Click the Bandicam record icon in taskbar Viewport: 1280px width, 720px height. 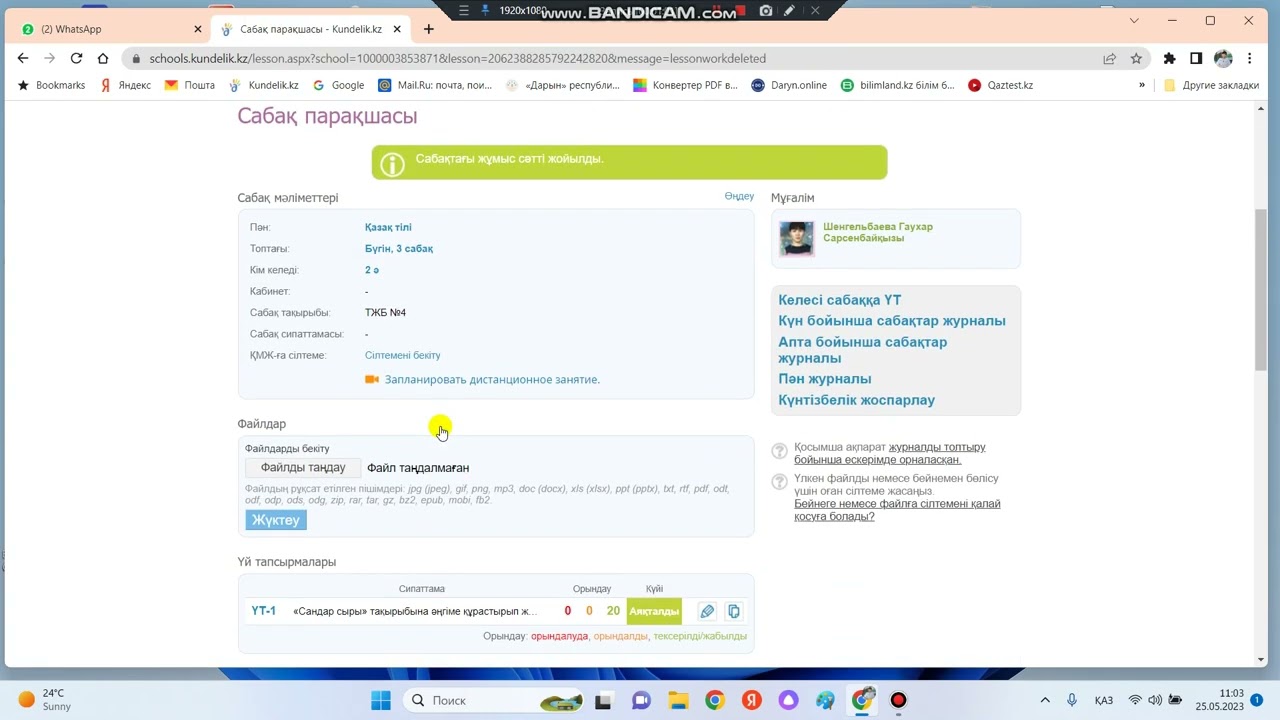(x=898, y=700)
